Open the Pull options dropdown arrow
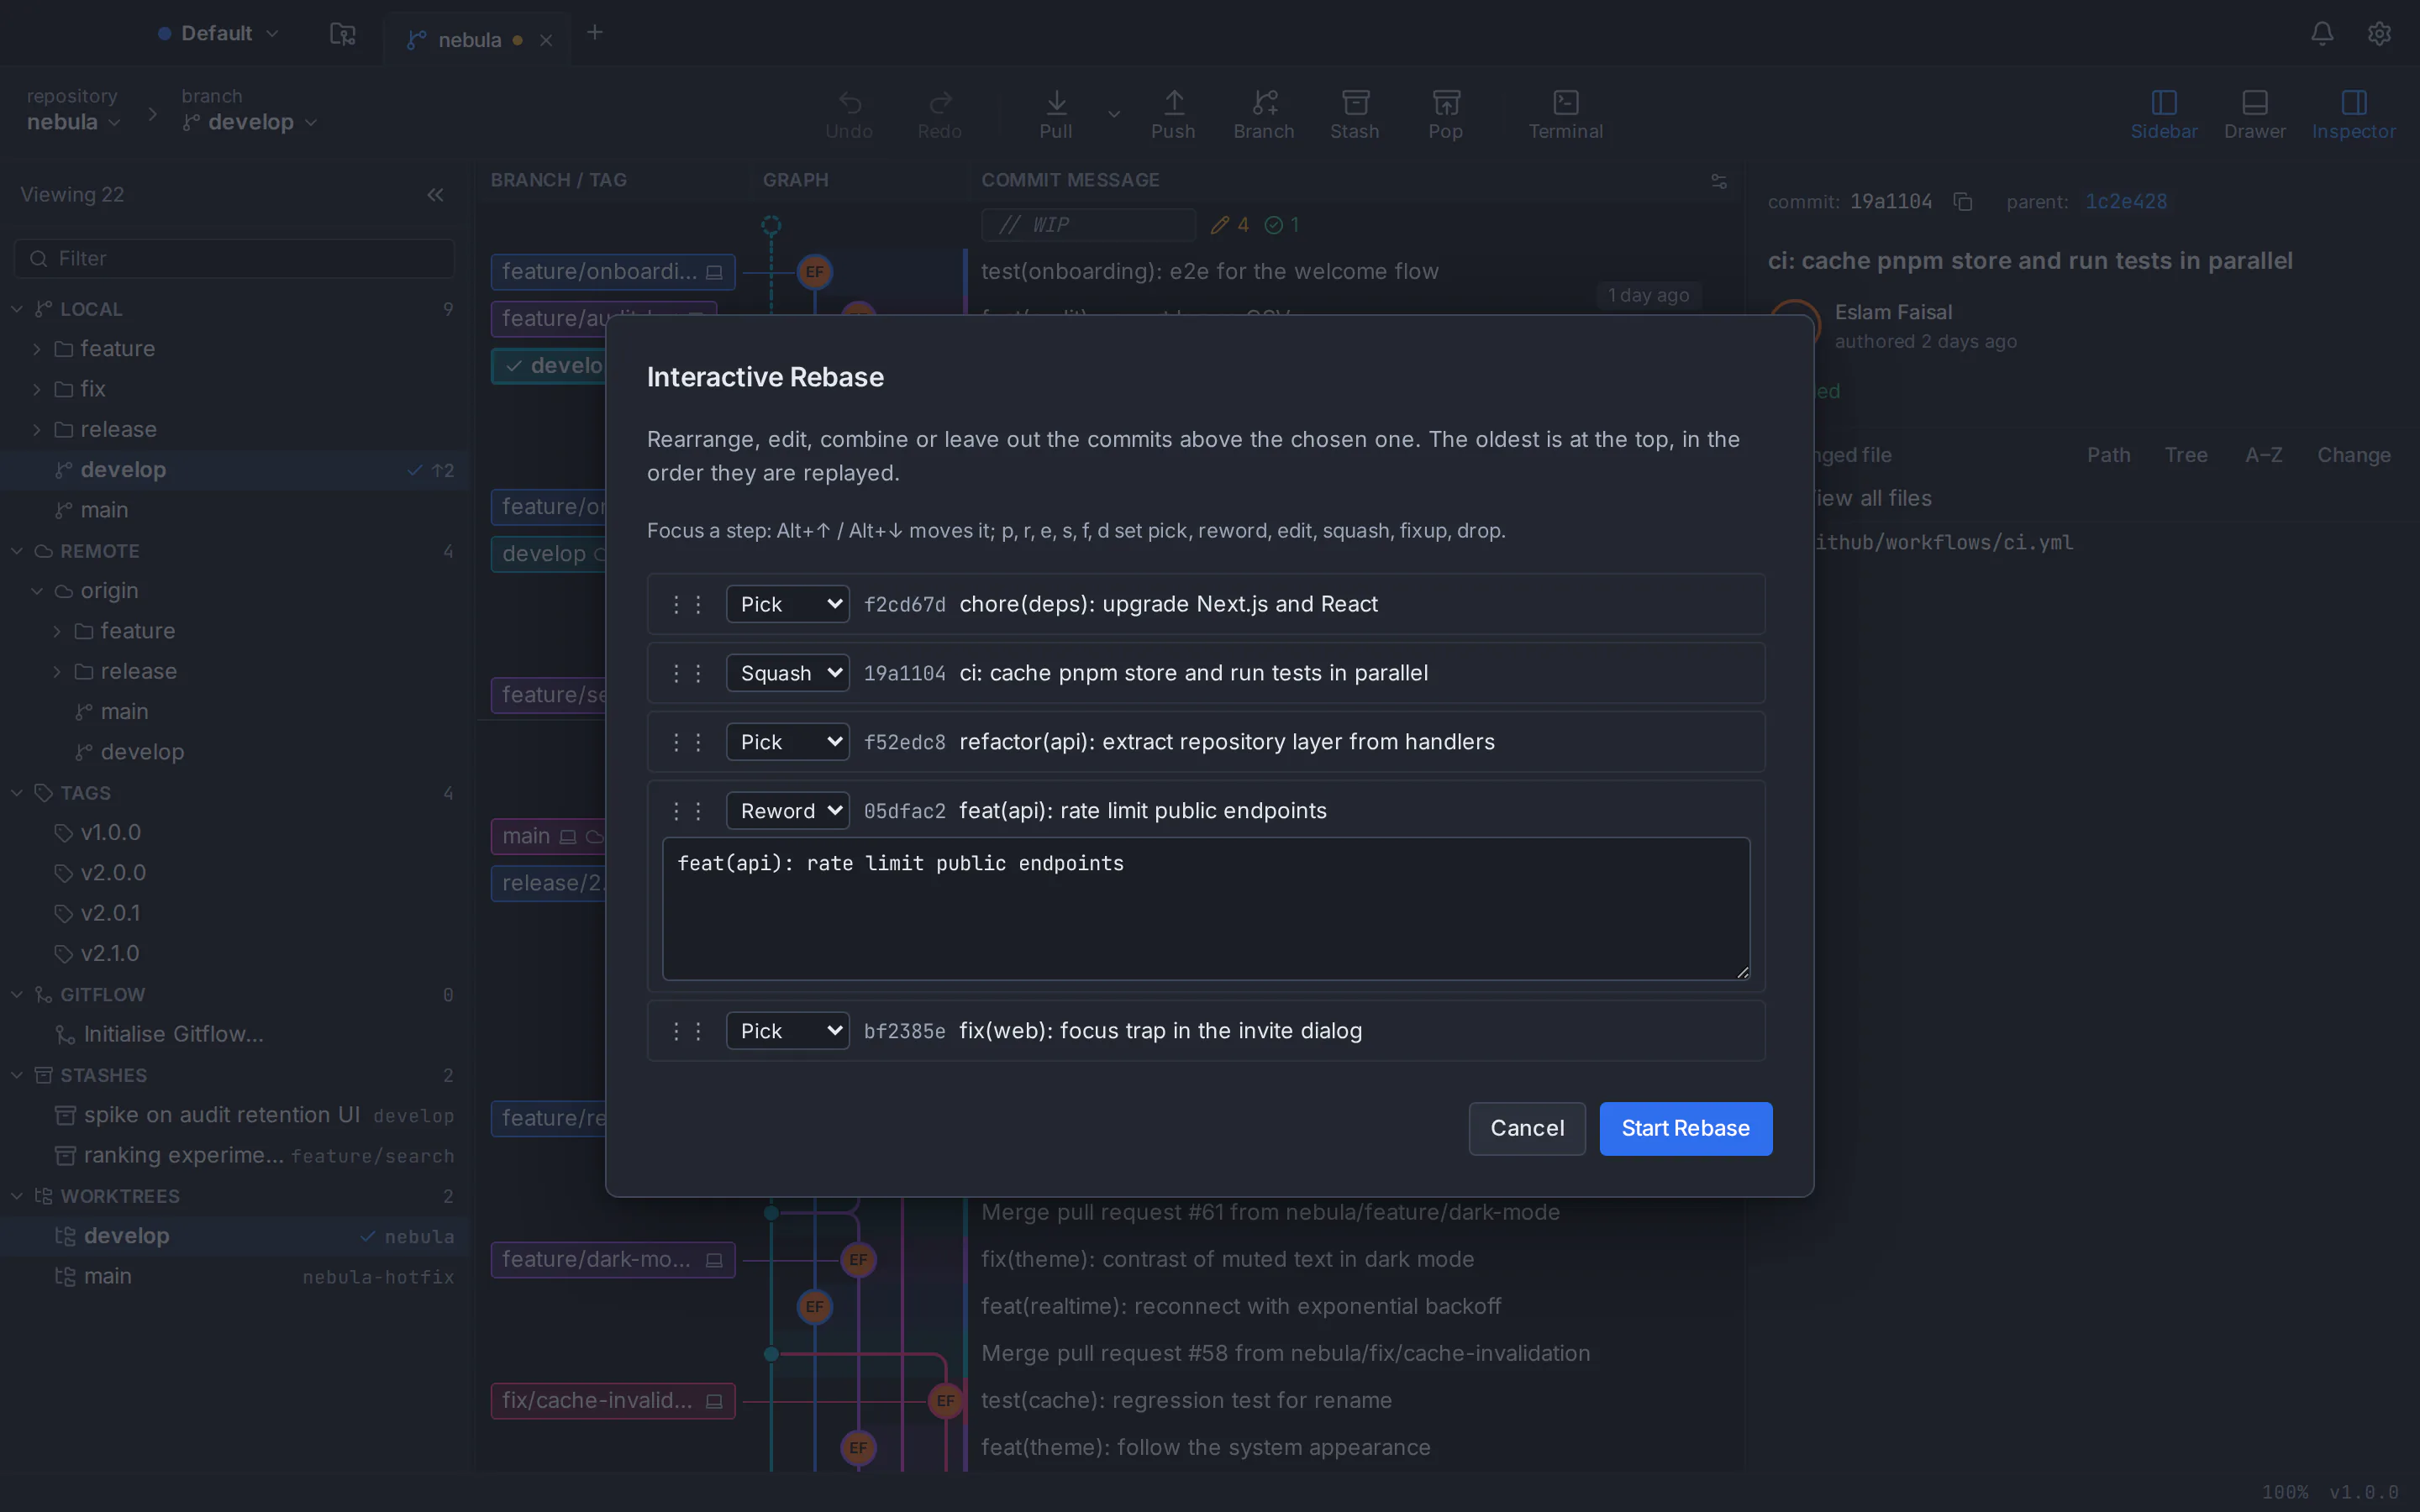 1114,115
